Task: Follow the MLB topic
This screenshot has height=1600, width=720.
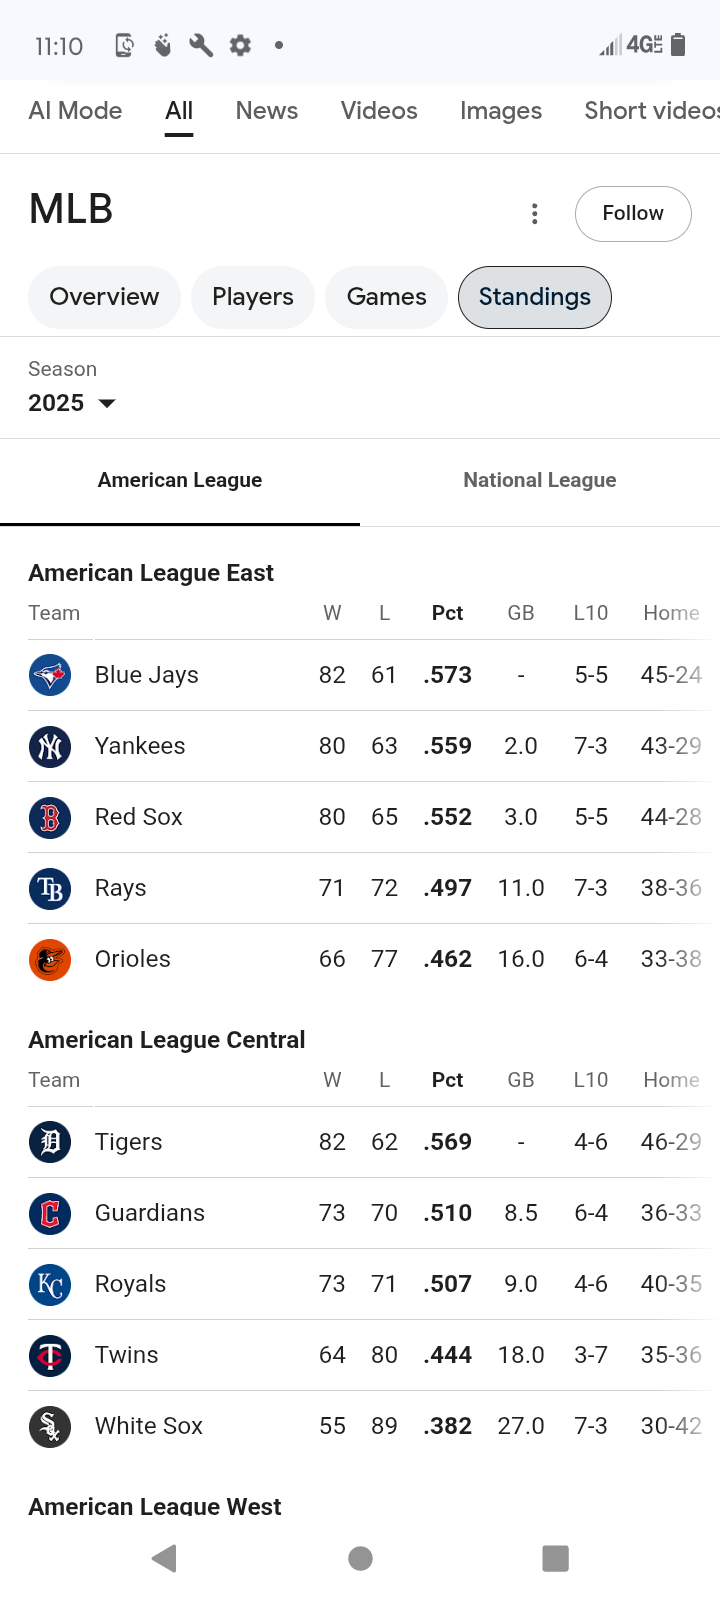Action: pyautogui.click(x=633, y=214)
